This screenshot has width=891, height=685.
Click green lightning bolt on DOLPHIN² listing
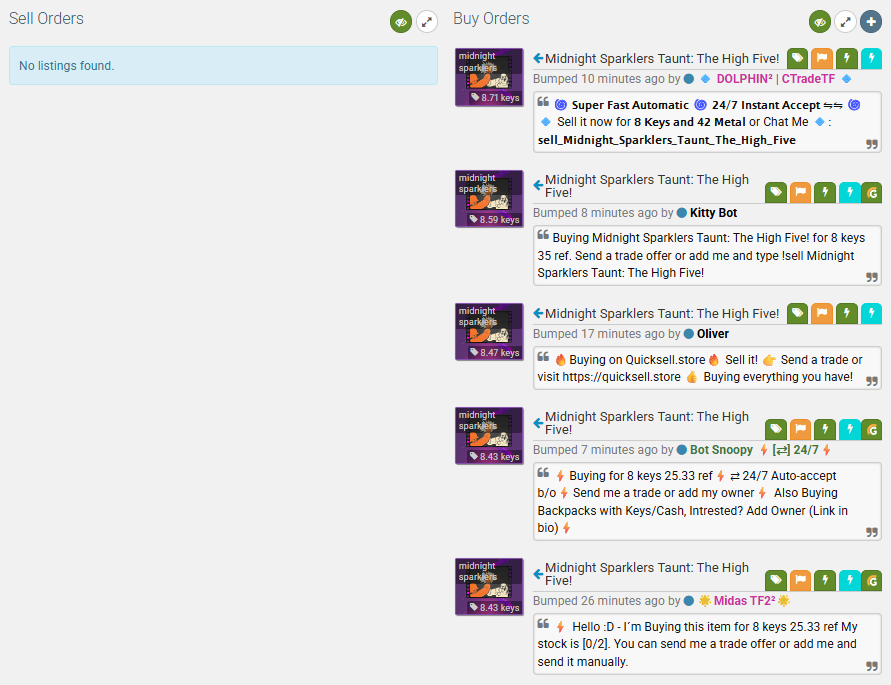(847, 58)
